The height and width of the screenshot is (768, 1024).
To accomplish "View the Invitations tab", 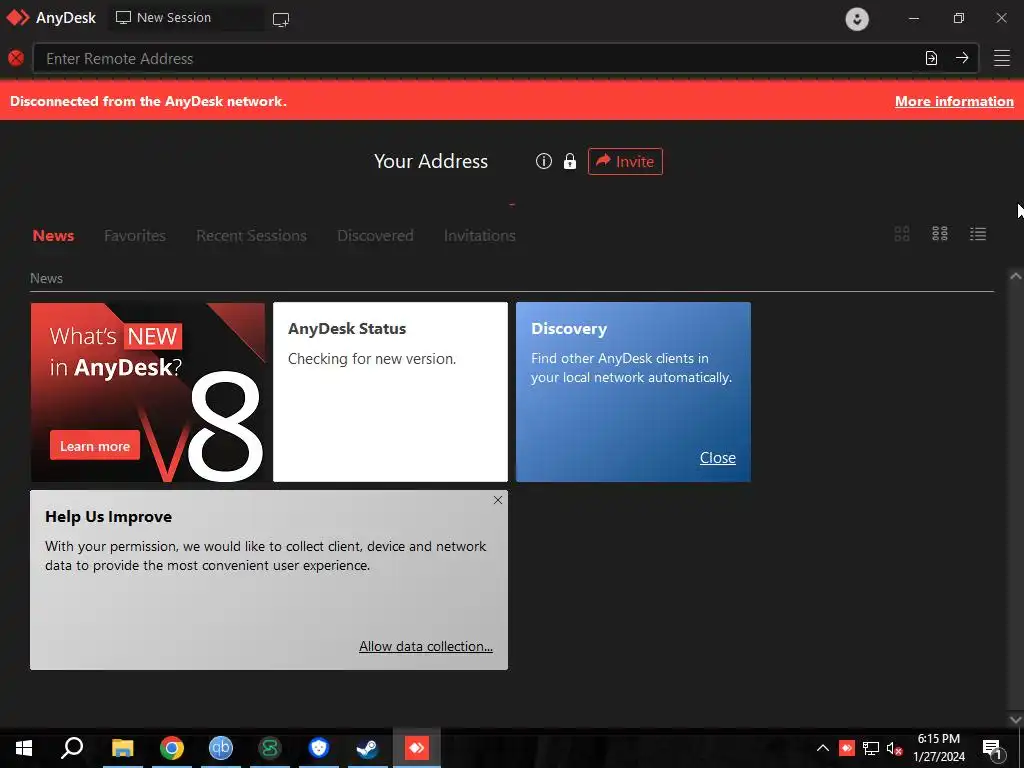I will [479, 236].
